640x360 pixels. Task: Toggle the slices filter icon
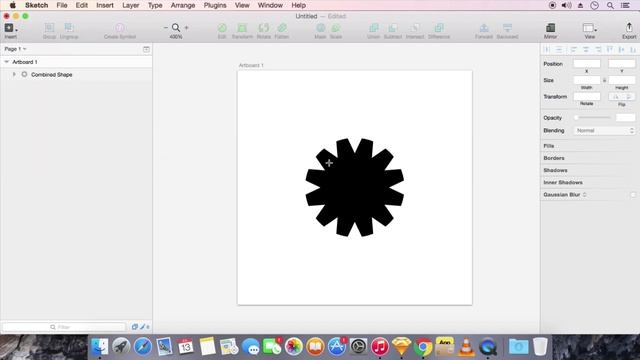pyautogui.click(x=143, y=327)
